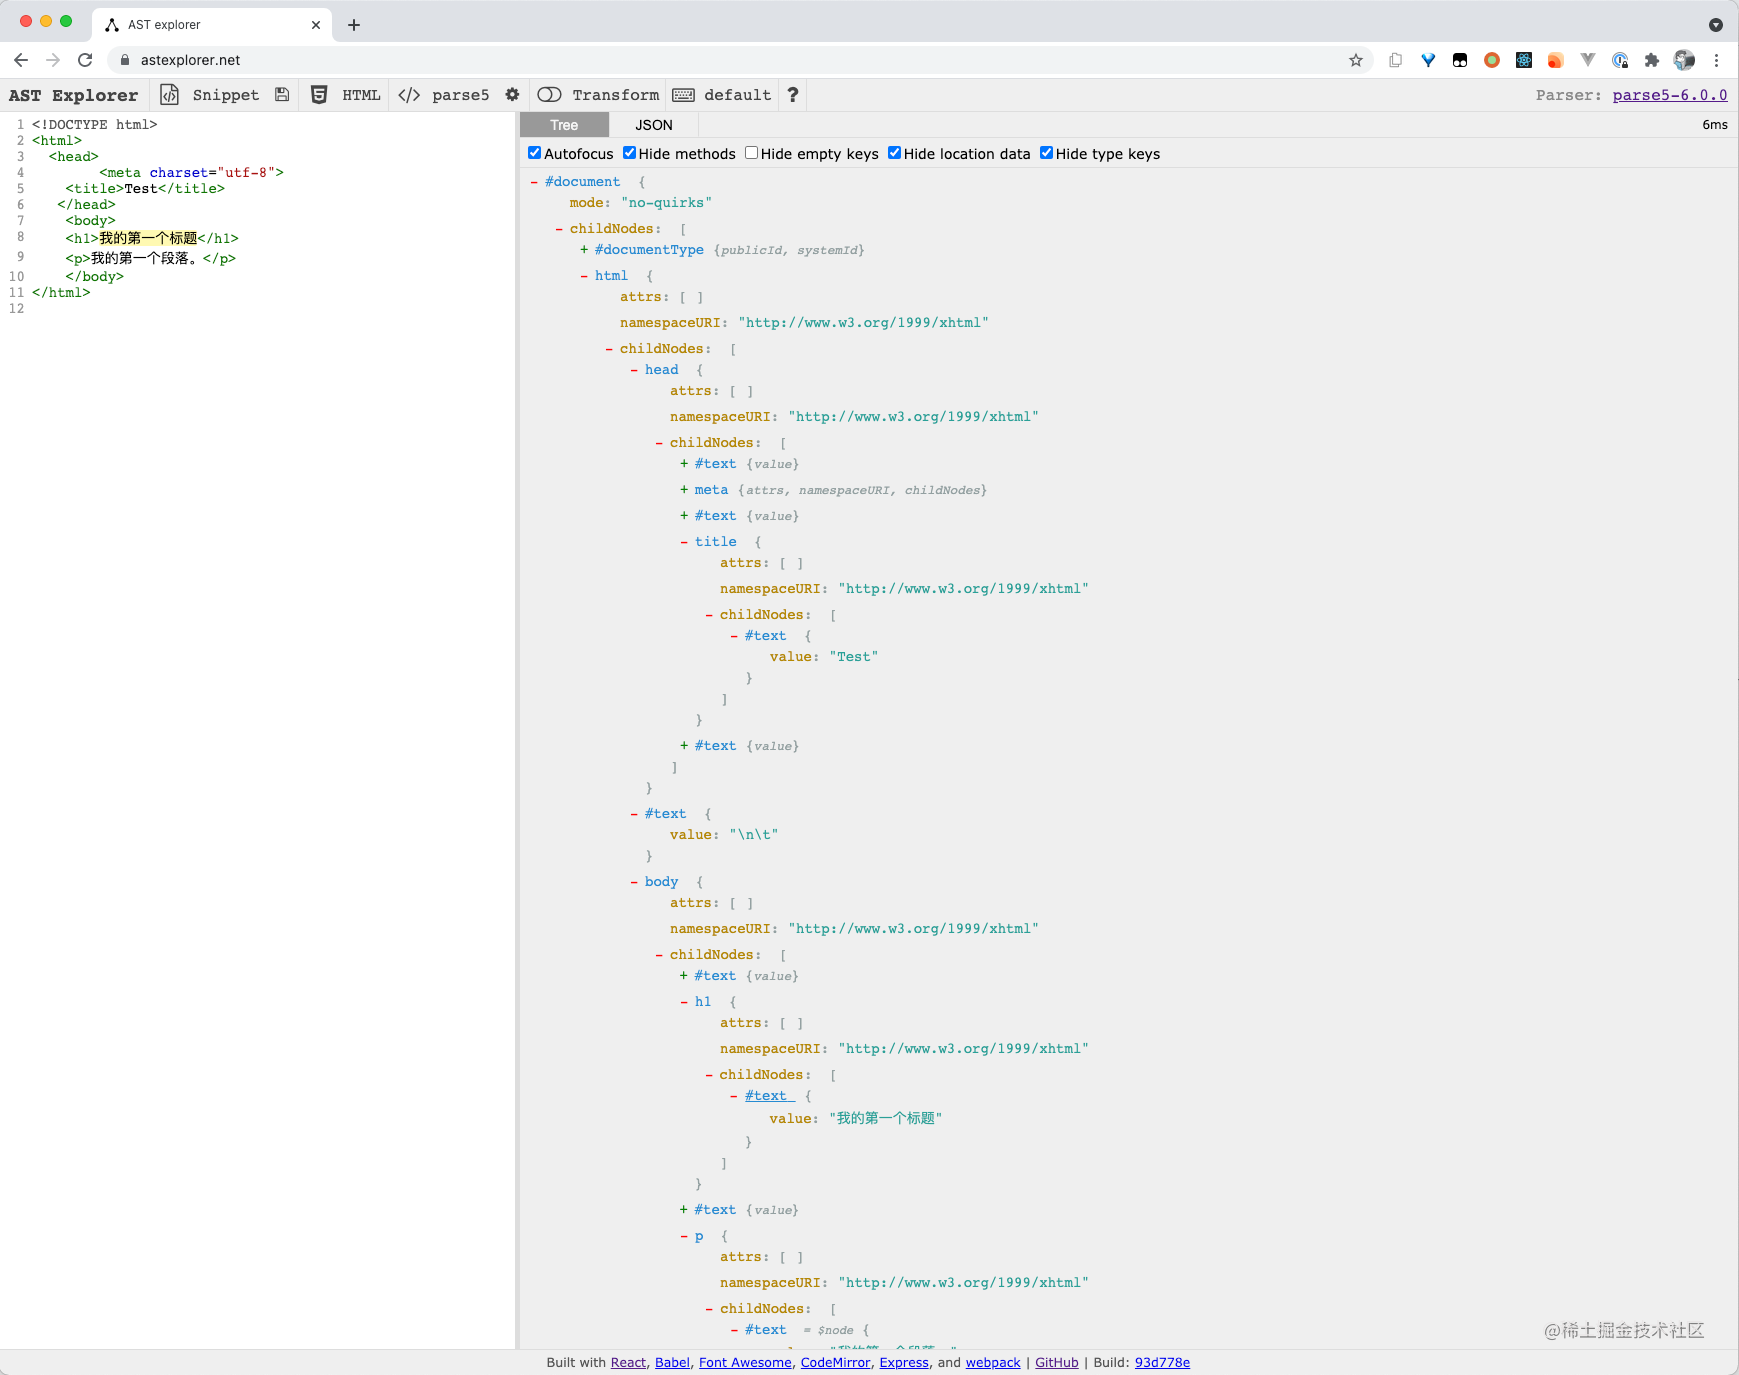Image resolution: width=1739 pixels, height=1375 pixels.
Task: Toggle the Transform switch
Action: 550,95
